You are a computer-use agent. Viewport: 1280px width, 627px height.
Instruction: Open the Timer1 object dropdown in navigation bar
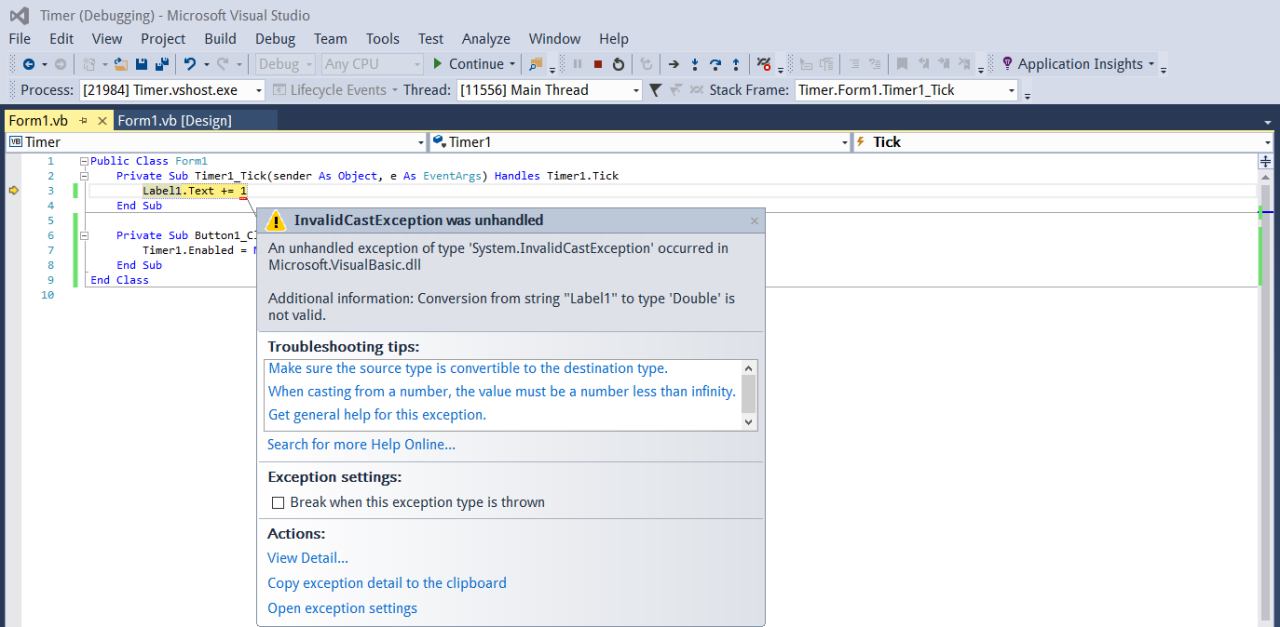(638, 142)
